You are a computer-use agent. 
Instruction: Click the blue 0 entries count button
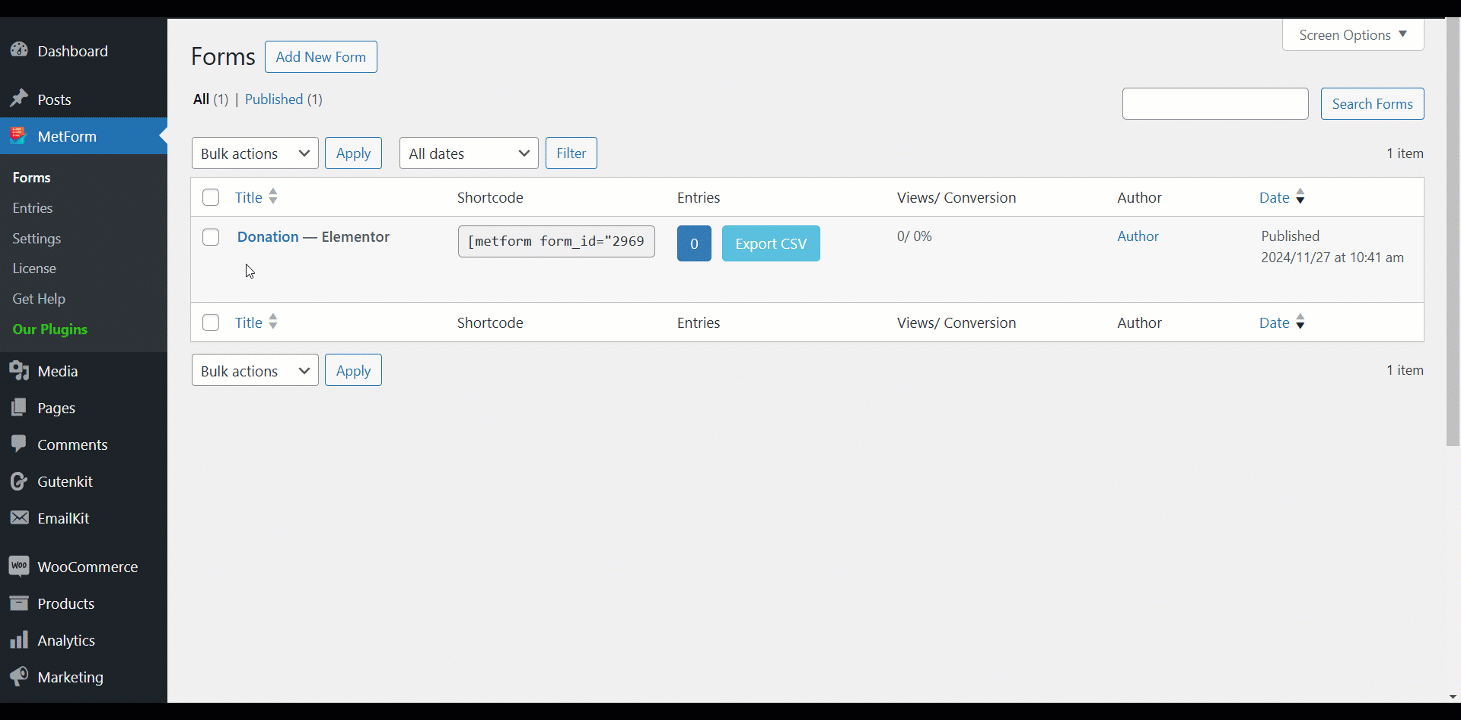(694, 244)
